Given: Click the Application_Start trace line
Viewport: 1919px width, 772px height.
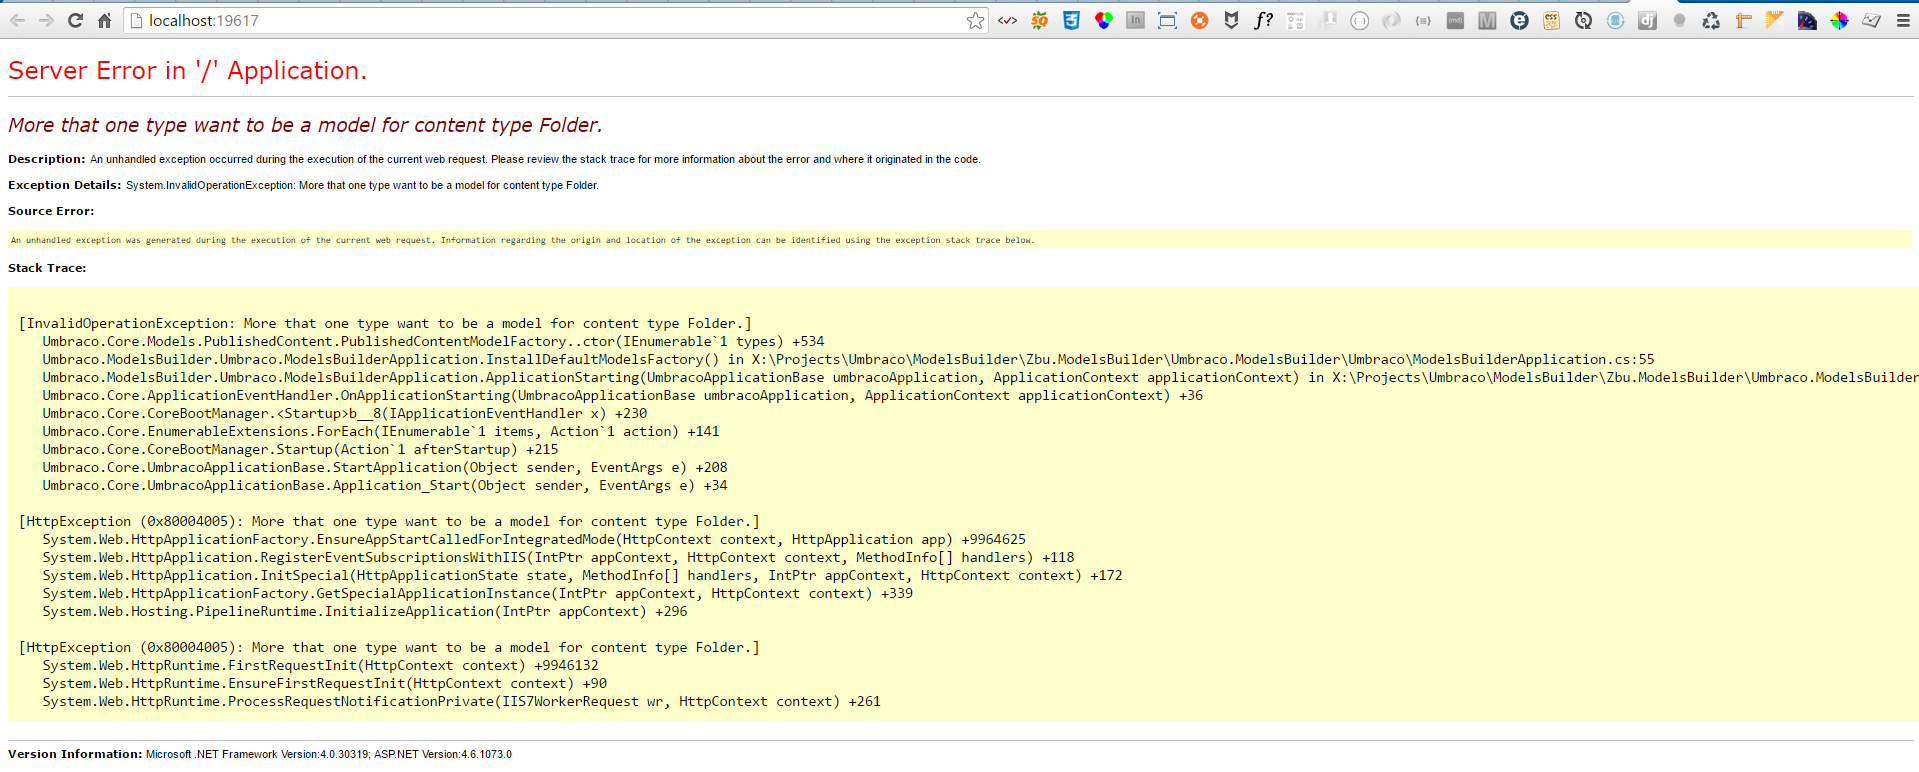Looking at the screenshot, I should 384,485.
